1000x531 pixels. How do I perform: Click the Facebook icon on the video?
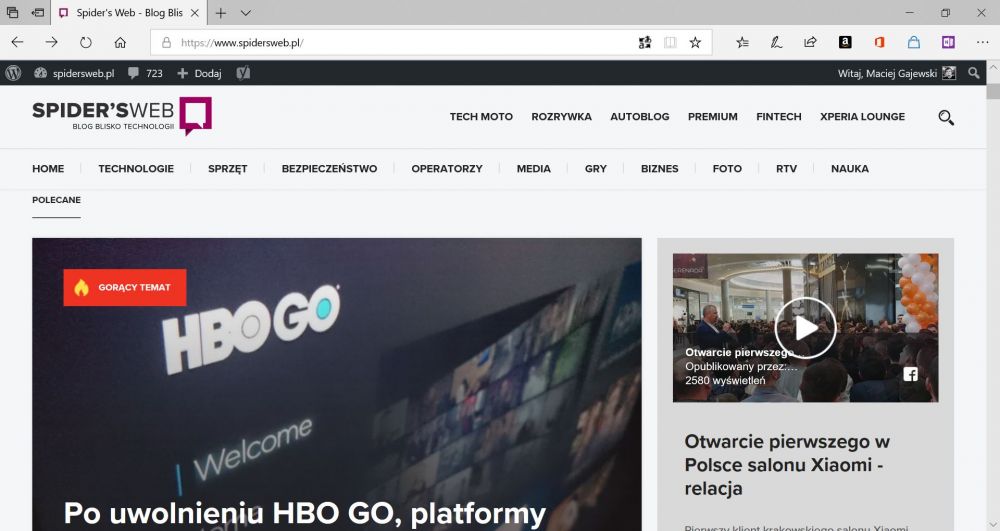[910, 374]
